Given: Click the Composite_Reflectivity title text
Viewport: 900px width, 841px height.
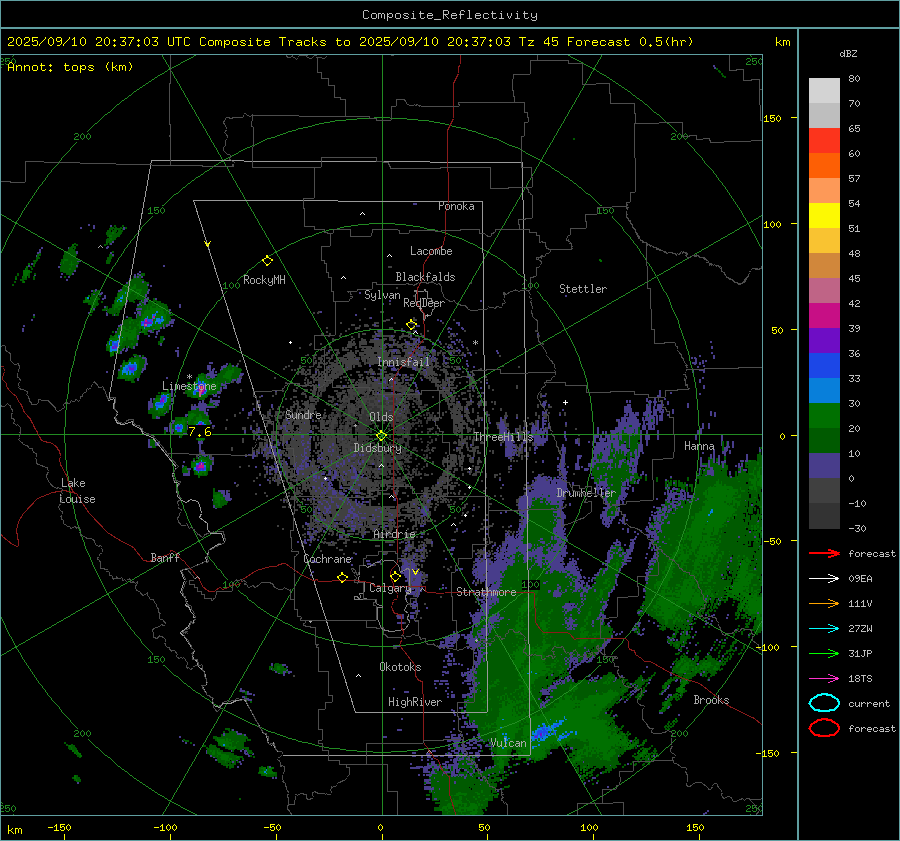Looking at the screenshot, I should tap(450, 15).
